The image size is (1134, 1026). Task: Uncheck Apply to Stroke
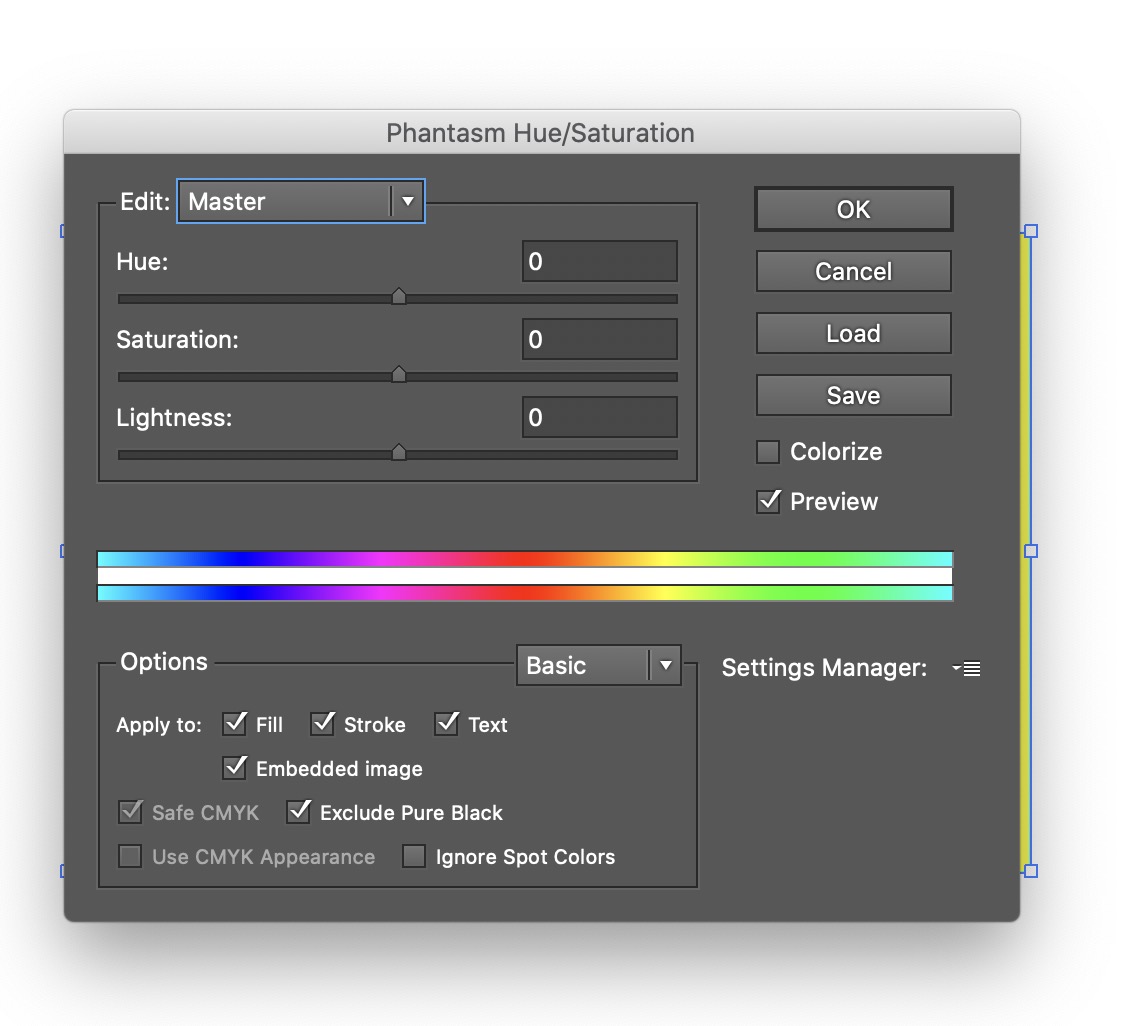pyautogui.click(x=322, y=724)
